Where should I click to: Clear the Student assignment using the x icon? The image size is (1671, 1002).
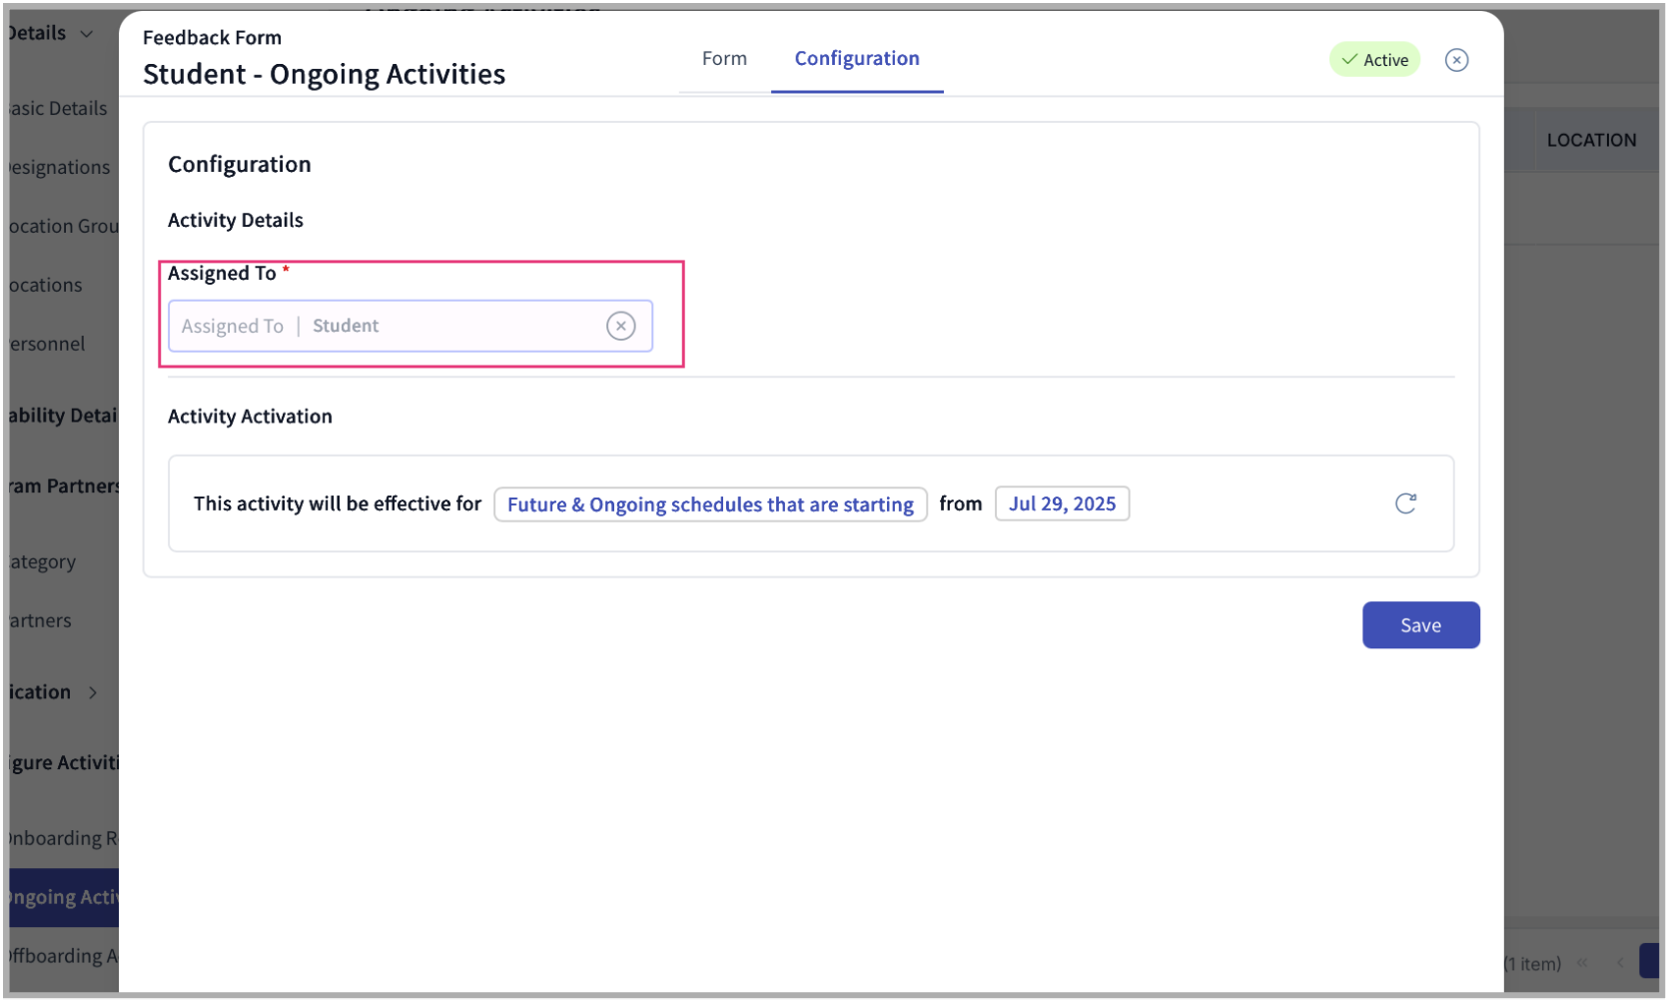tap(621, 325)
